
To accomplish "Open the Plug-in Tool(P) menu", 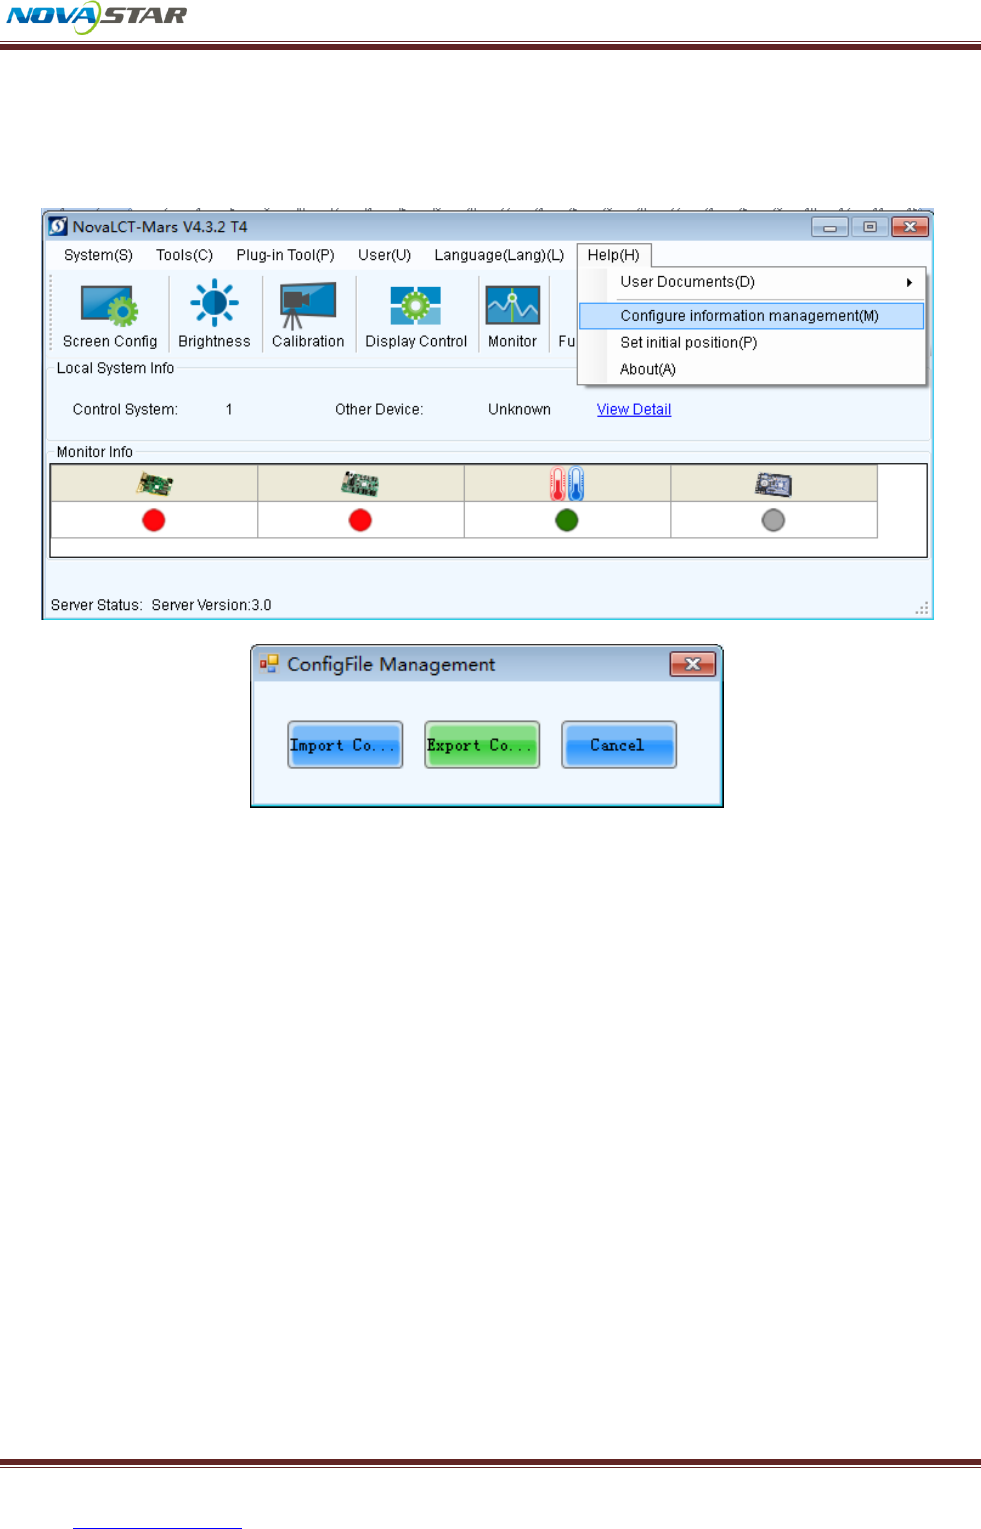I will pos(285,255).
